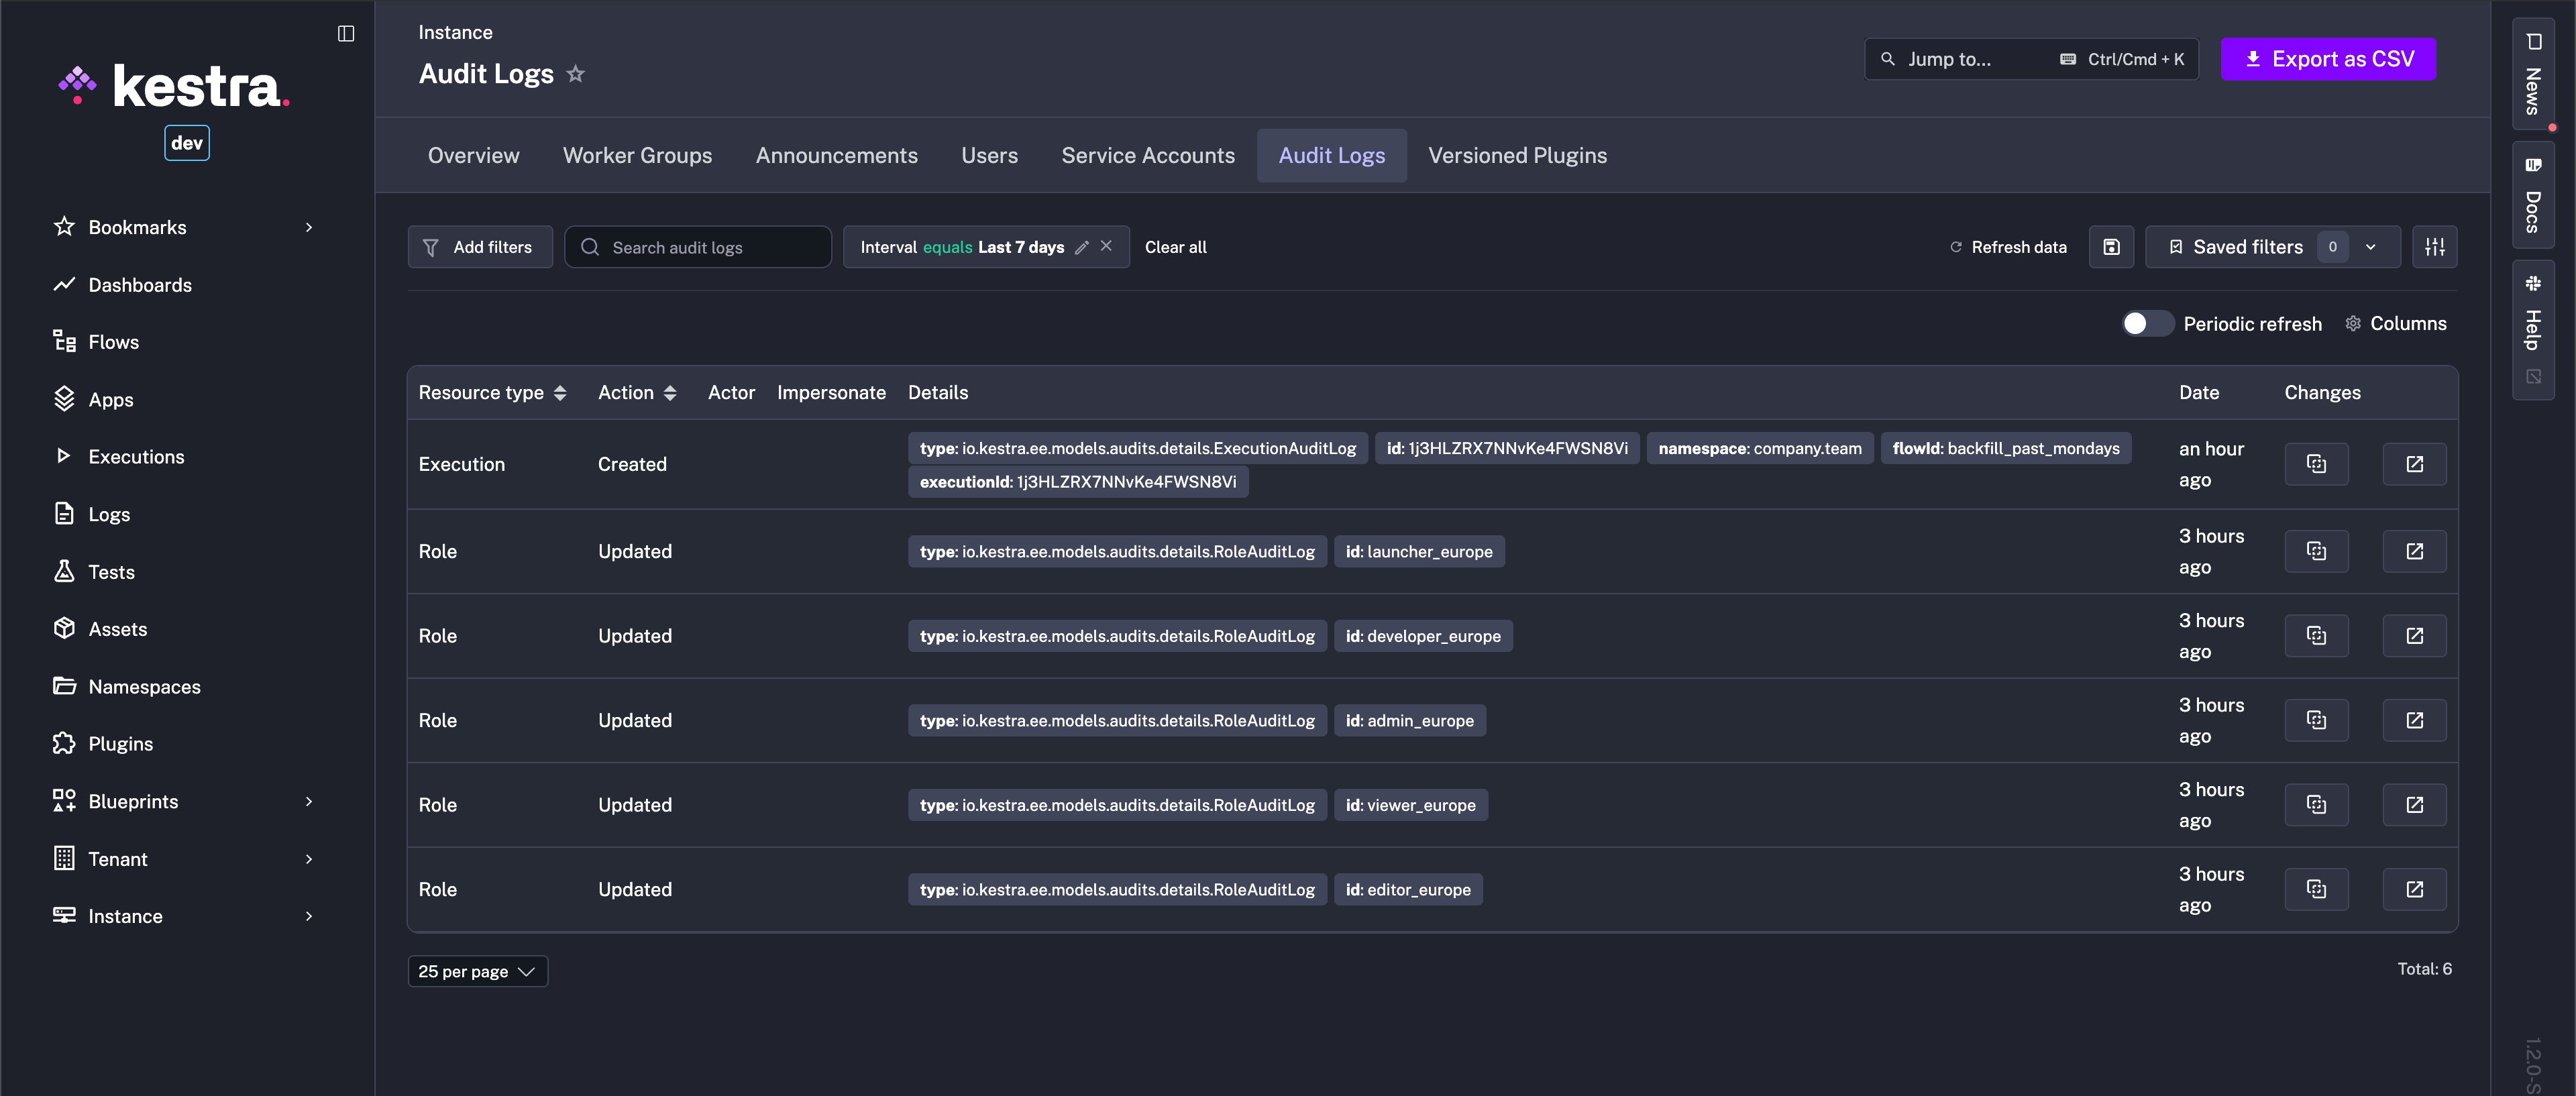Open the Docs panel
Image resolution: width=2576 pixels, height=1096 pixels.
click(x=2533, y=197)
